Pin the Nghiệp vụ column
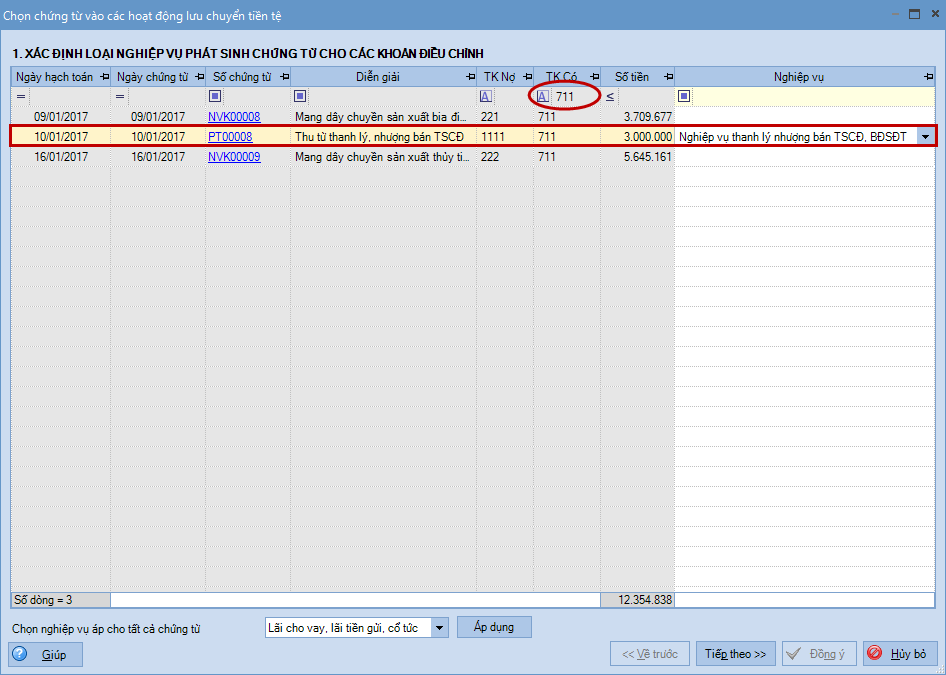The width and height of the screenshot is (946, 675). coord(928,77)
